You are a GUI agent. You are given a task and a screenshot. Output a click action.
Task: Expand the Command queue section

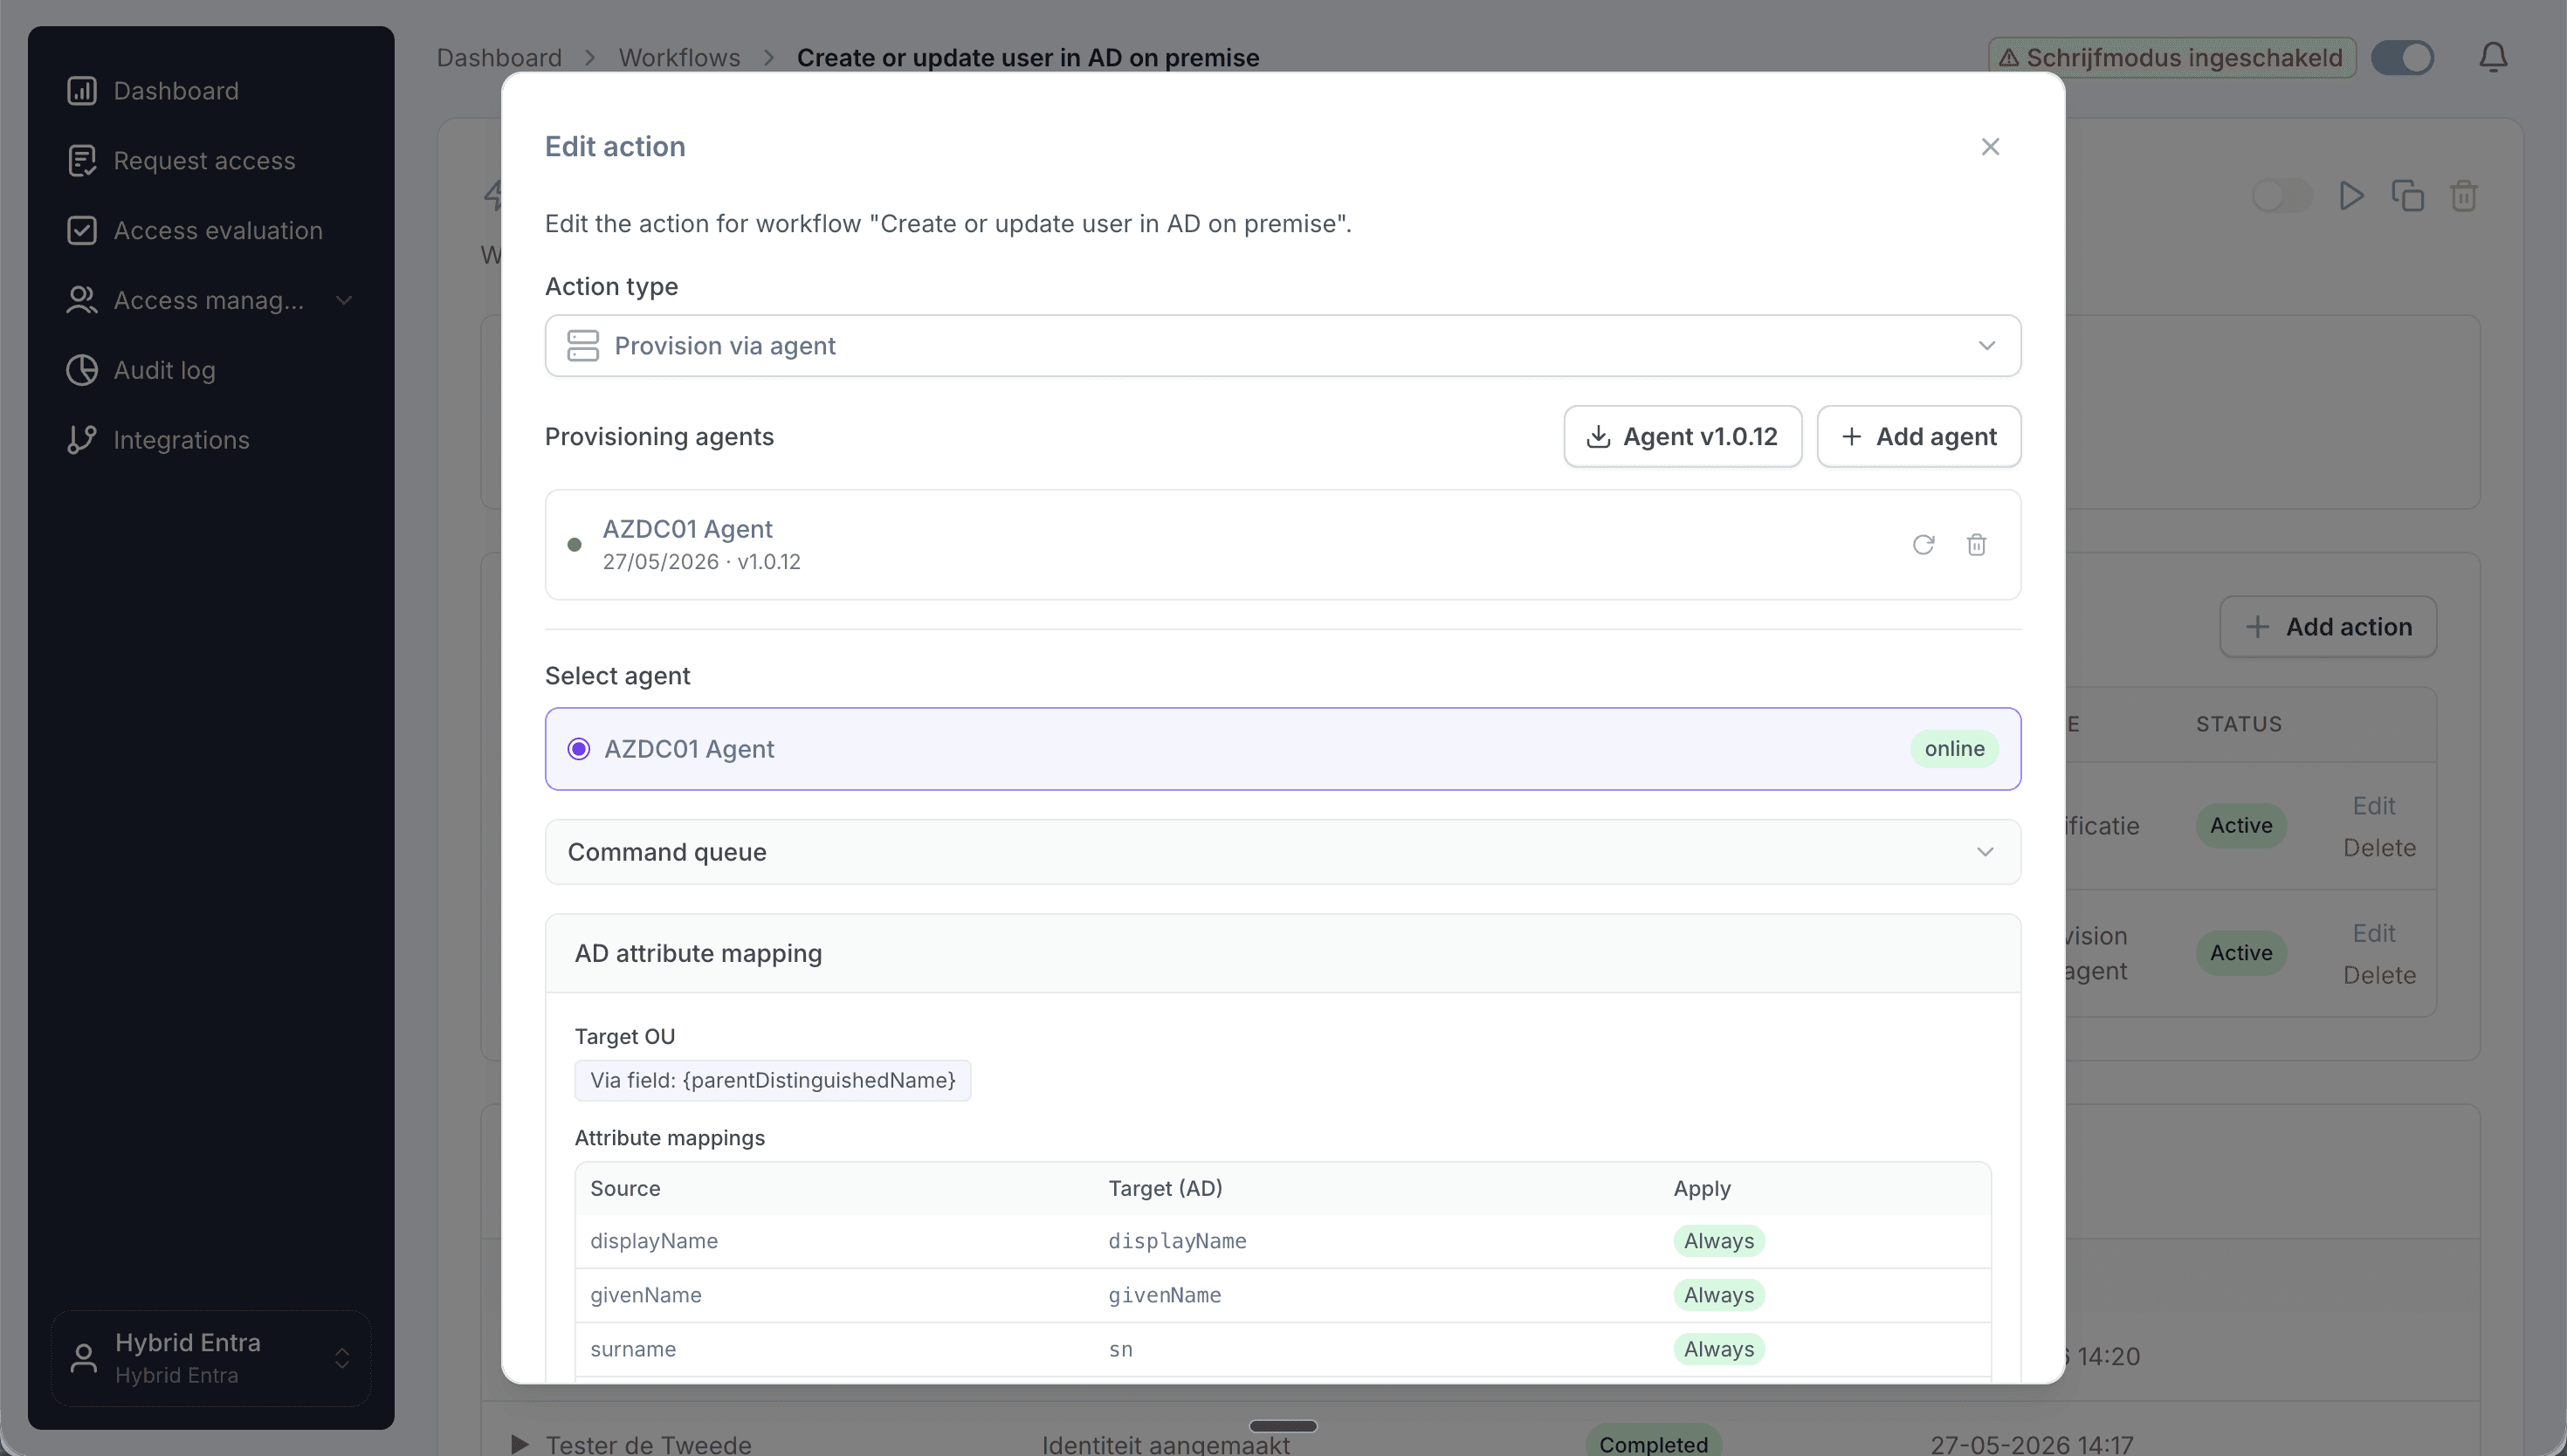pos(1282,852)
